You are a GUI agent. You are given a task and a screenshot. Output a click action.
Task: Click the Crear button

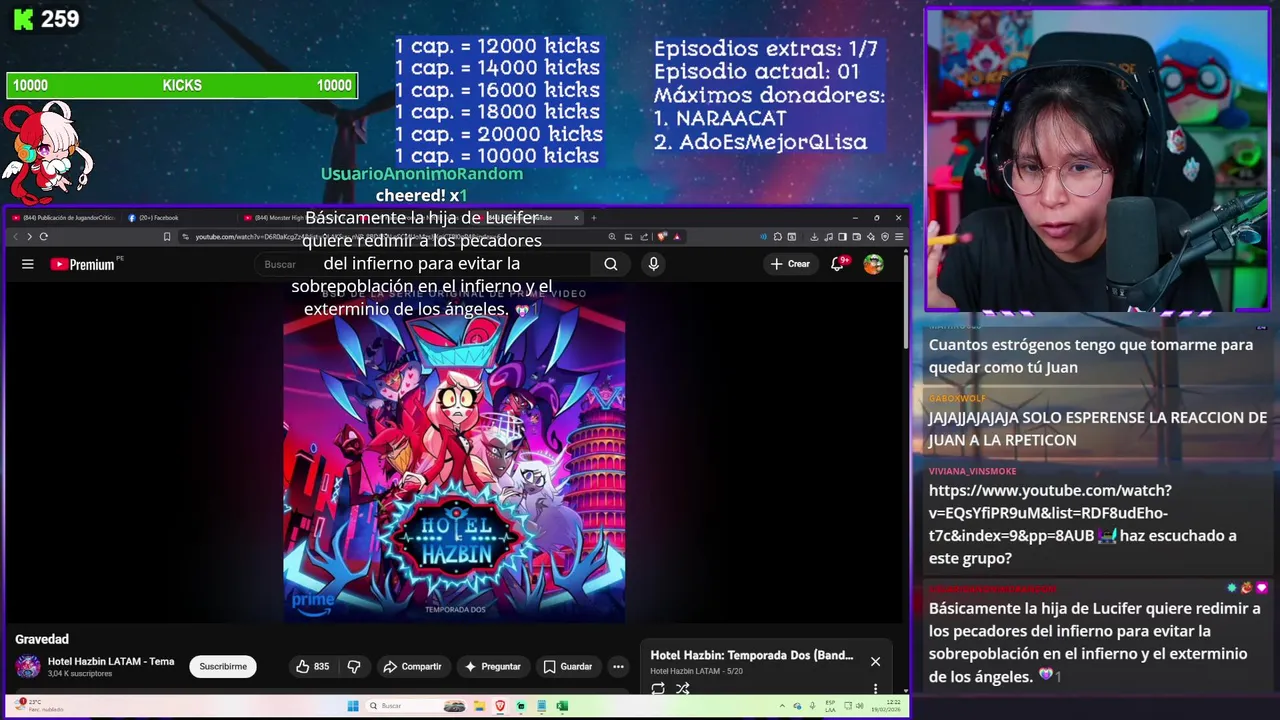pos(790,264)
